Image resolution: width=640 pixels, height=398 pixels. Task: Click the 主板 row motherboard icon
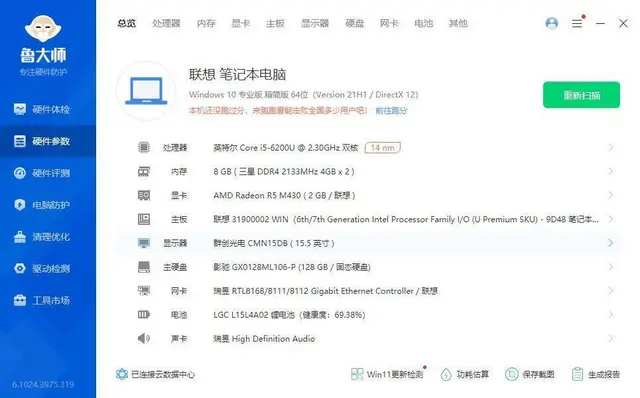tap(144, 219)
